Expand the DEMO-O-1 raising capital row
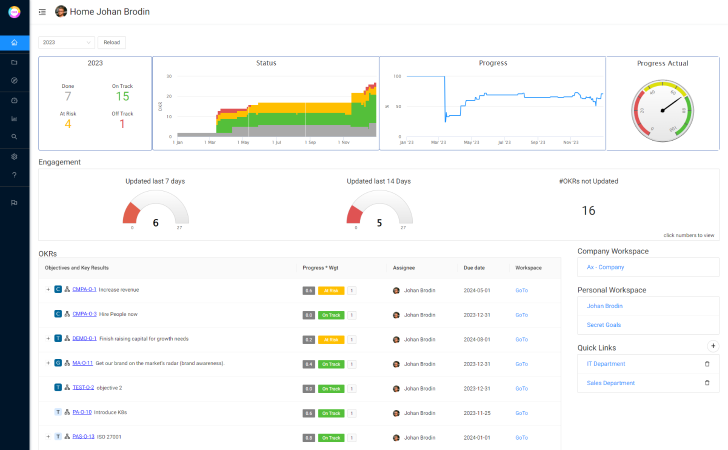The height and width of the screenshot is (450, 728). (47, 339)
